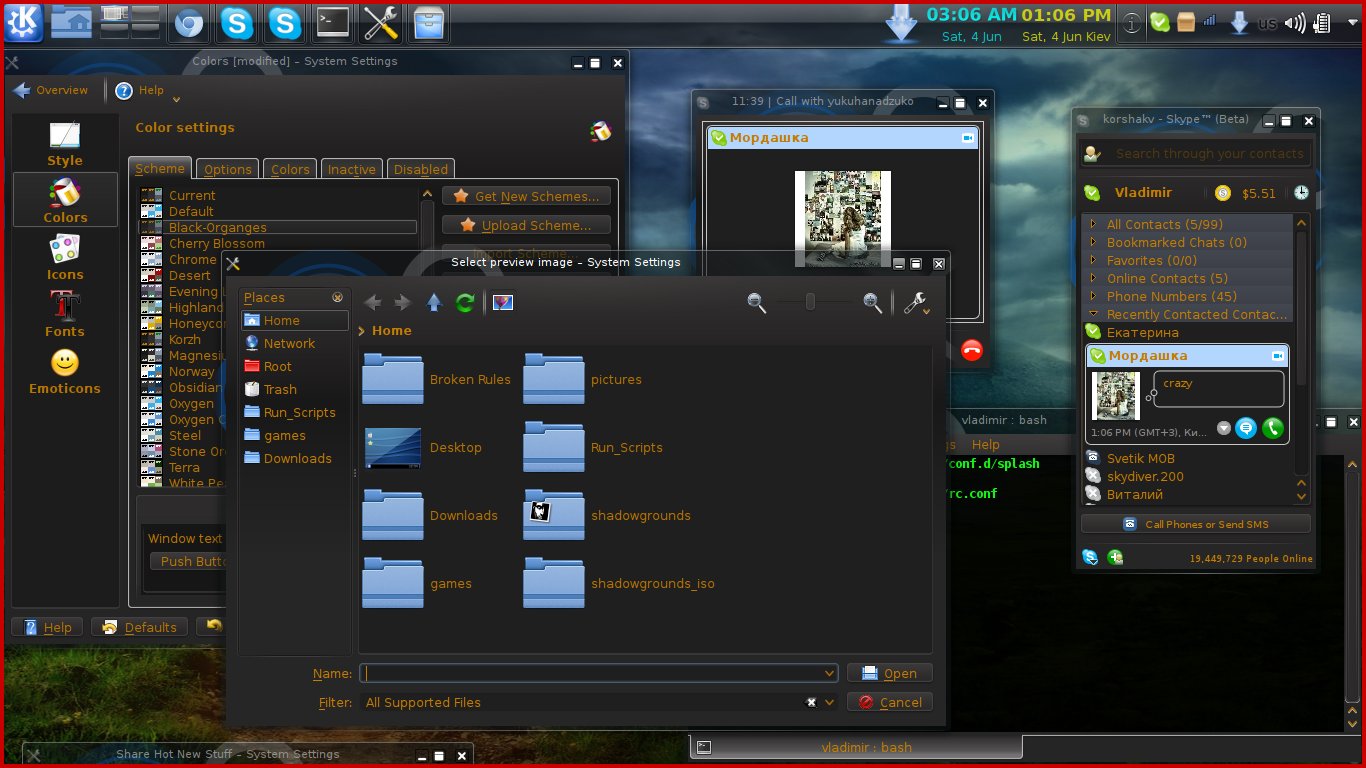Viewport: 1366px width, 768px height.
Task: Adjust the icon zoom slider in file dialog
Action: pos(811,302)
